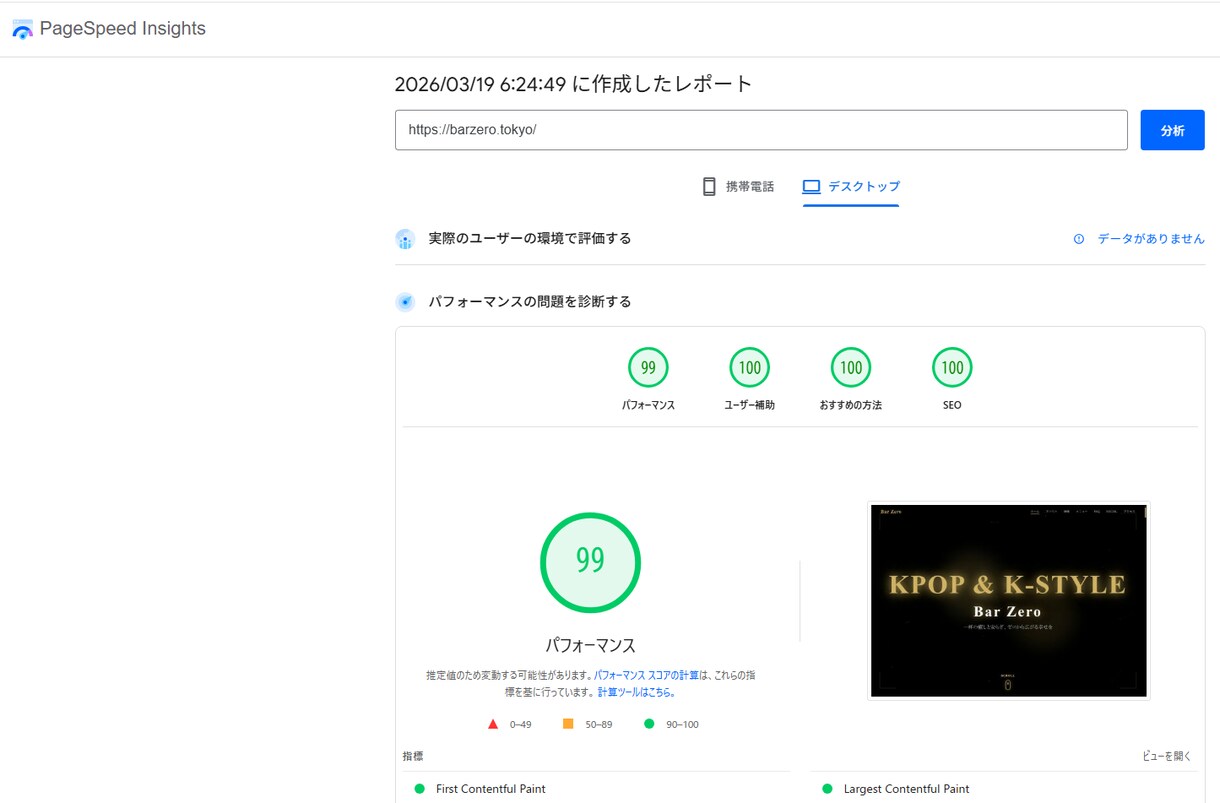Click the First Contentful Paint metric label
Viewport: 1220px width, 803px height.
[x=491, y=789]
